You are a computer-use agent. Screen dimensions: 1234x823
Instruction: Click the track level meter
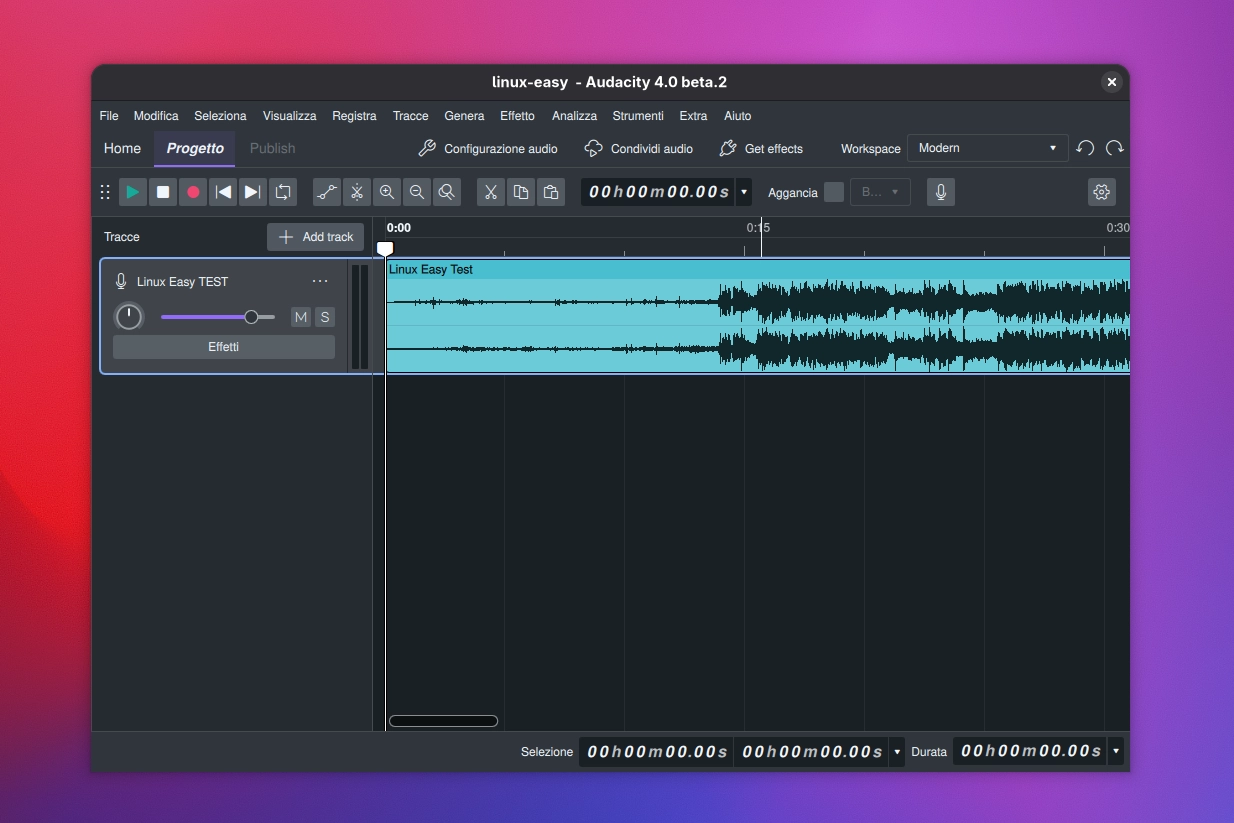click(x=360, y=317)
